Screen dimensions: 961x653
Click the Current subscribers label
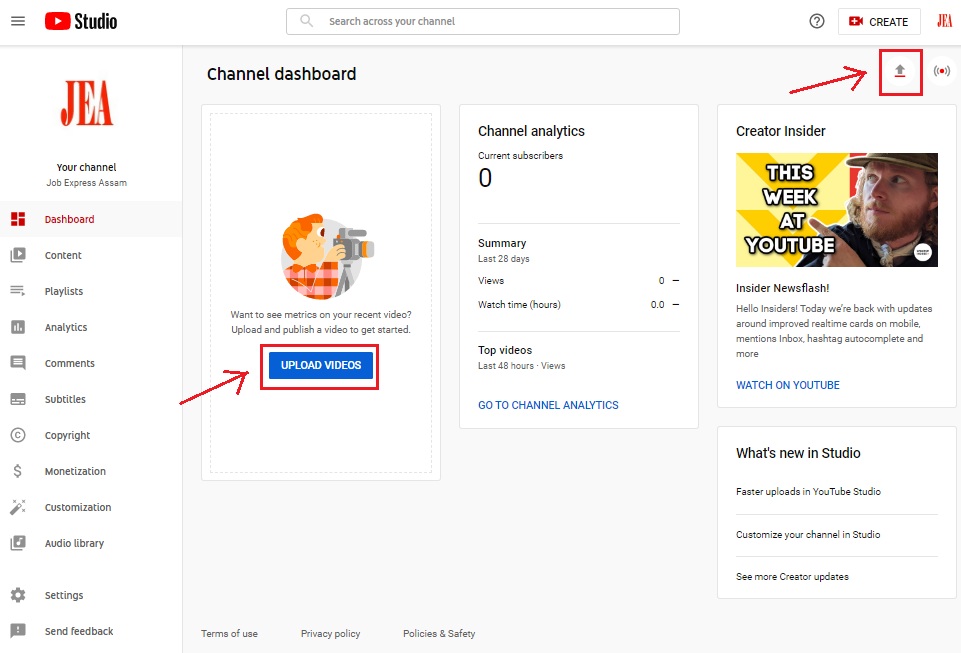(x=520, y=155)
